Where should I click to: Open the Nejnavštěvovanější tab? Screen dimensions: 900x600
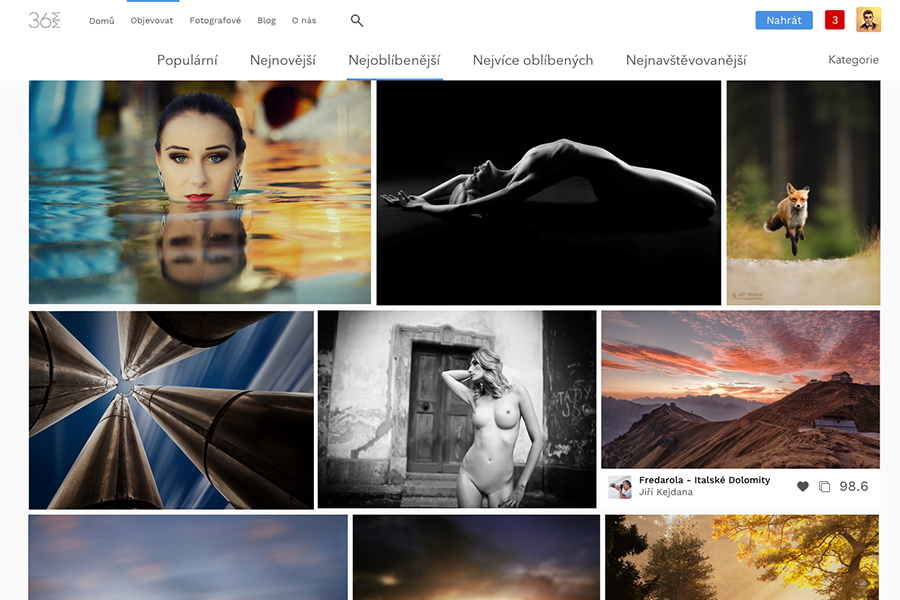686,60
